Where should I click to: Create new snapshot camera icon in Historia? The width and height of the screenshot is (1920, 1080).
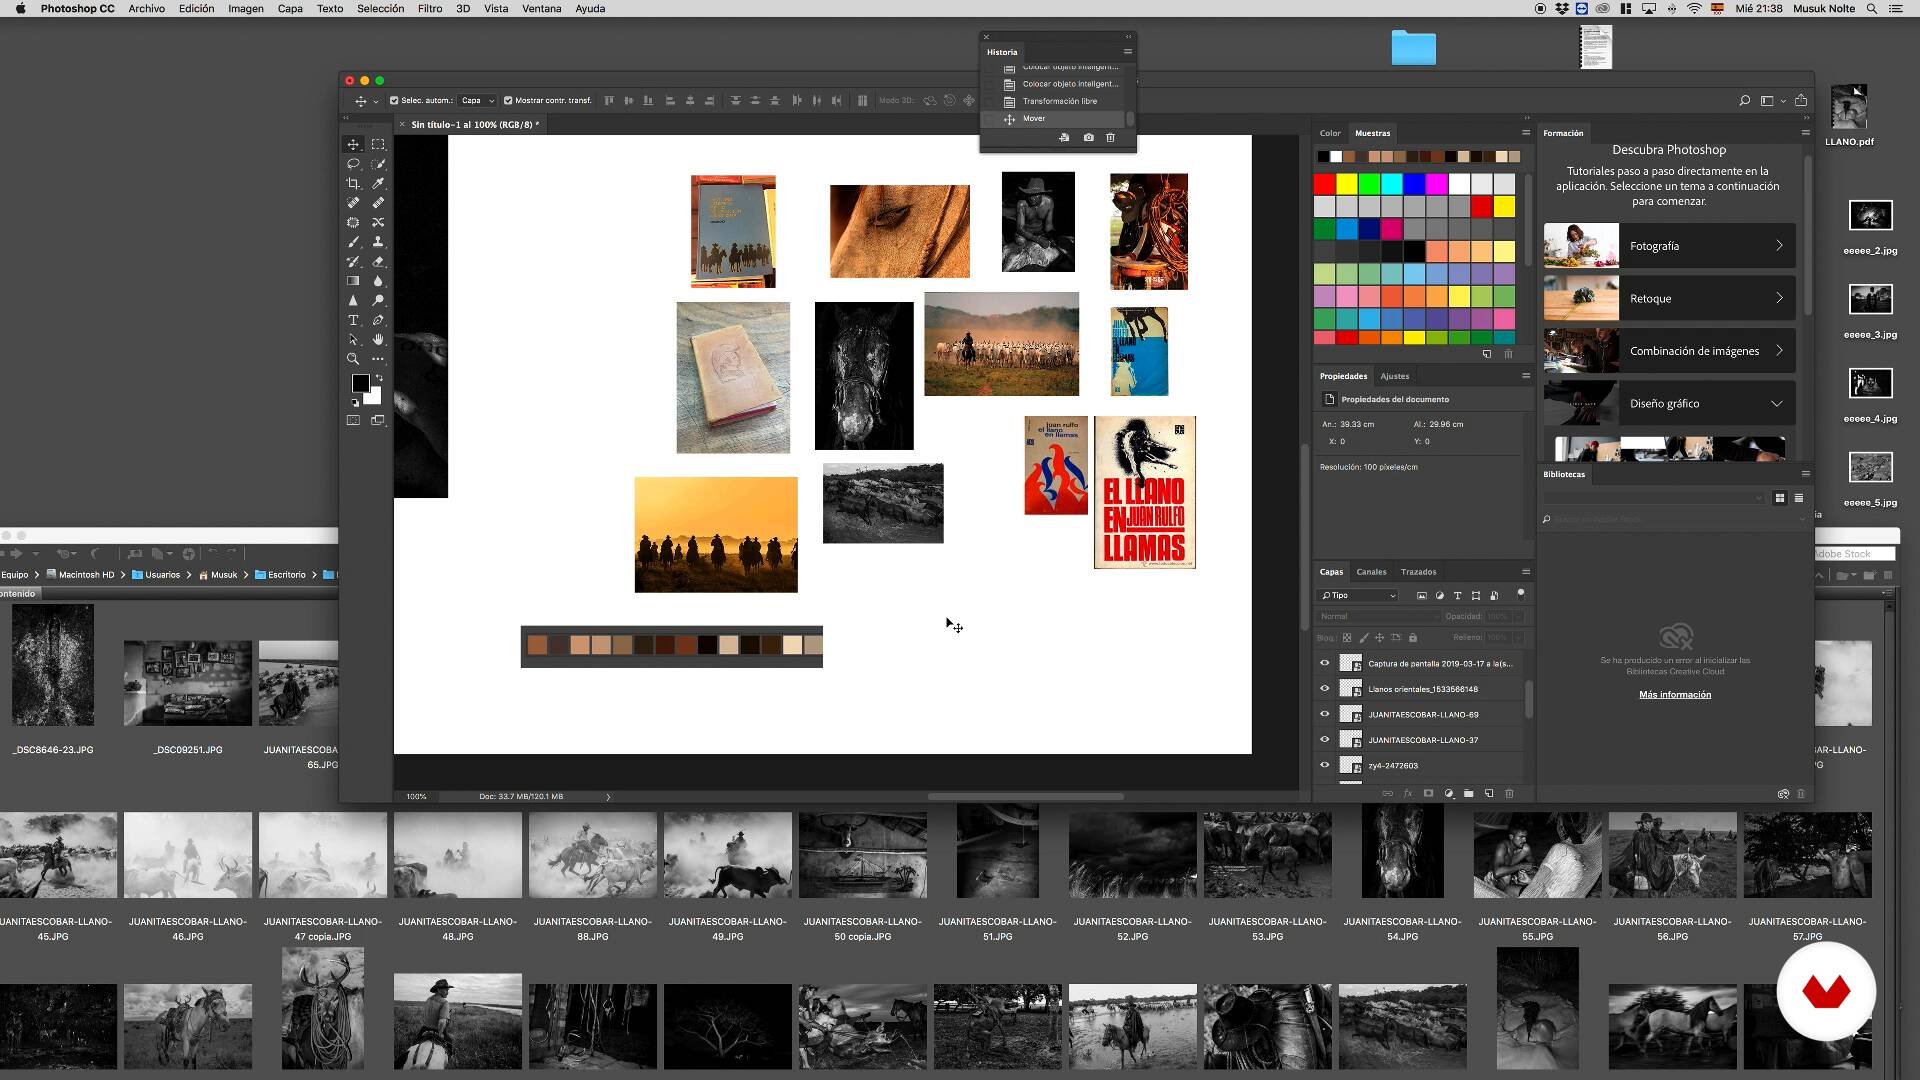coord(1088,138)
